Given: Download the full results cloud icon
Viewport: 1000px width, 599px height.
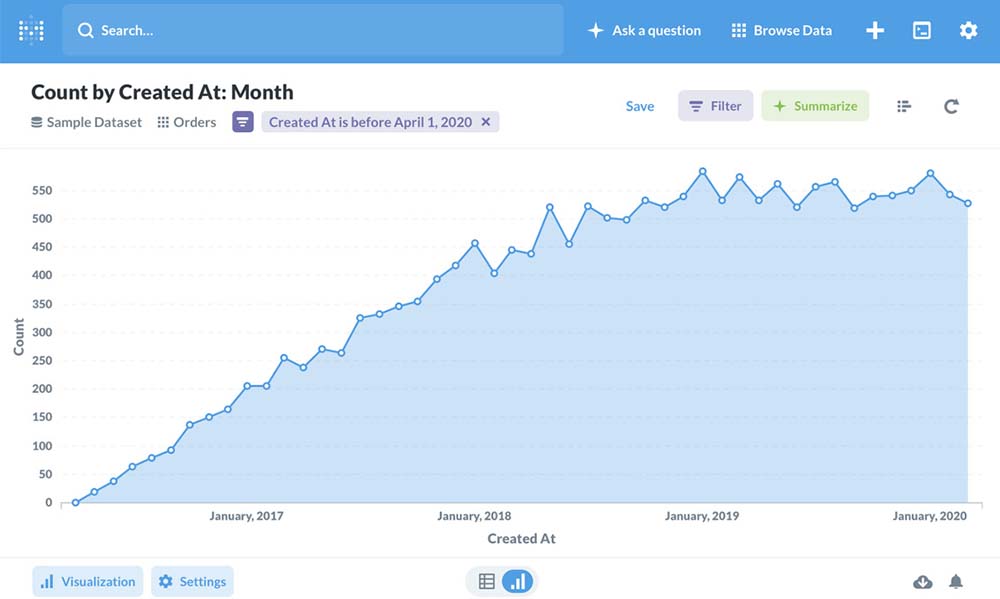Looking at the screenshot, I should [x=923, y=582].
